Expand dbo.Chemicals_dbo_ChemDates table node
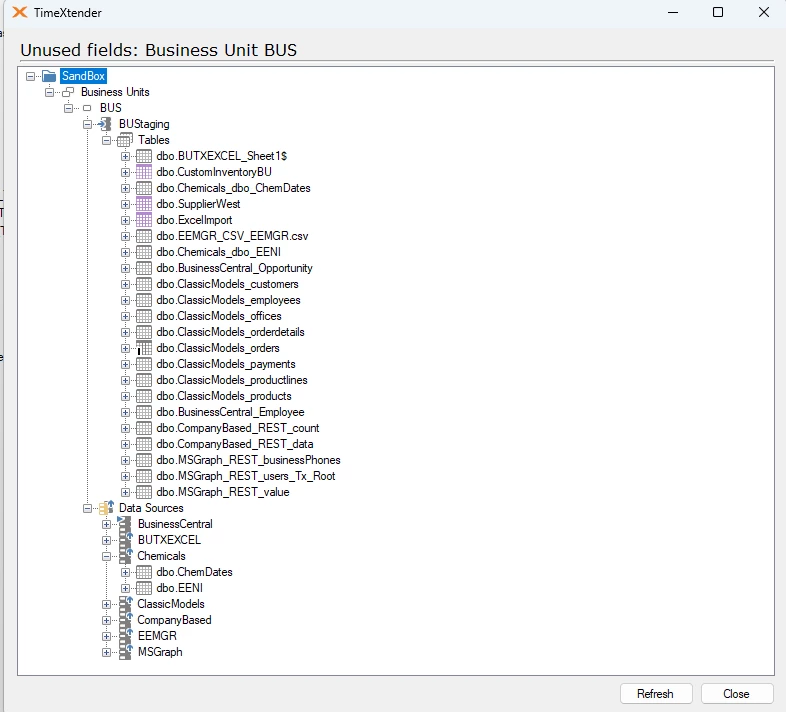Screen dimensions: 786x712 [x=125, y=189]
